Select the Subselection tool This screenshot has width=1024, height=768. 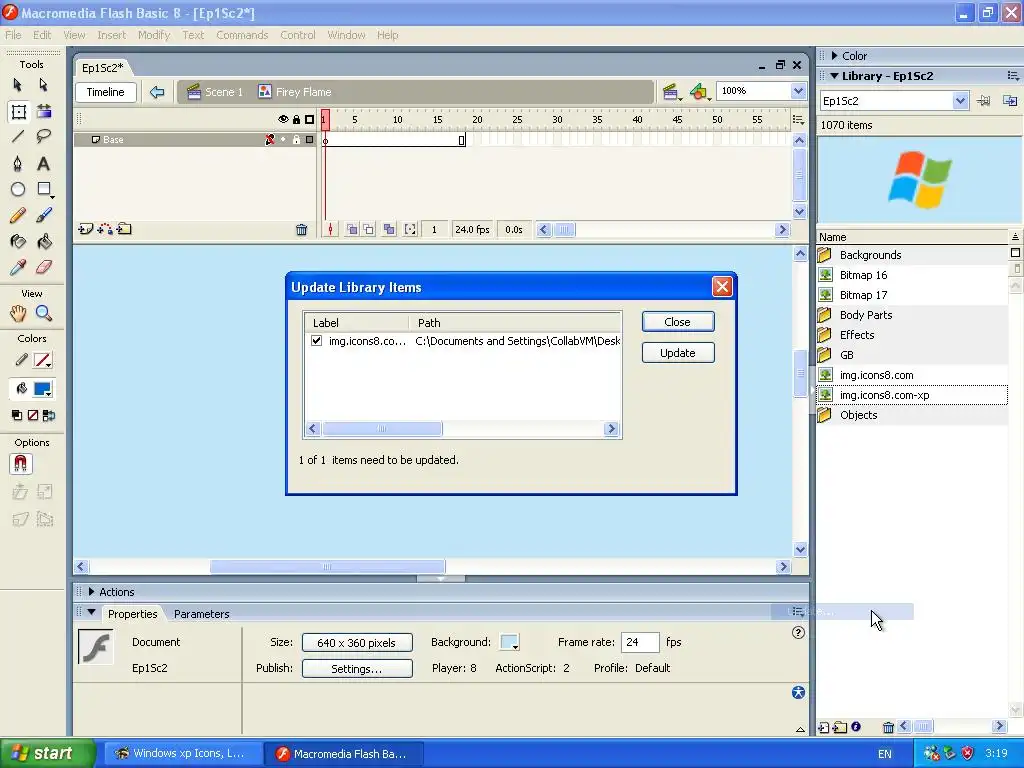coord(43,85)
